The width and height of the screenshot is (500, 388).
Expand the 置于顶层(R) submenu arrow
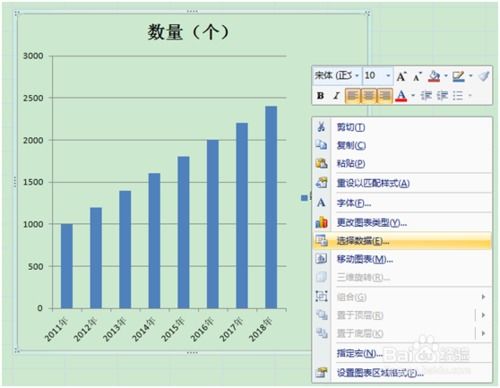click(483, 315)
